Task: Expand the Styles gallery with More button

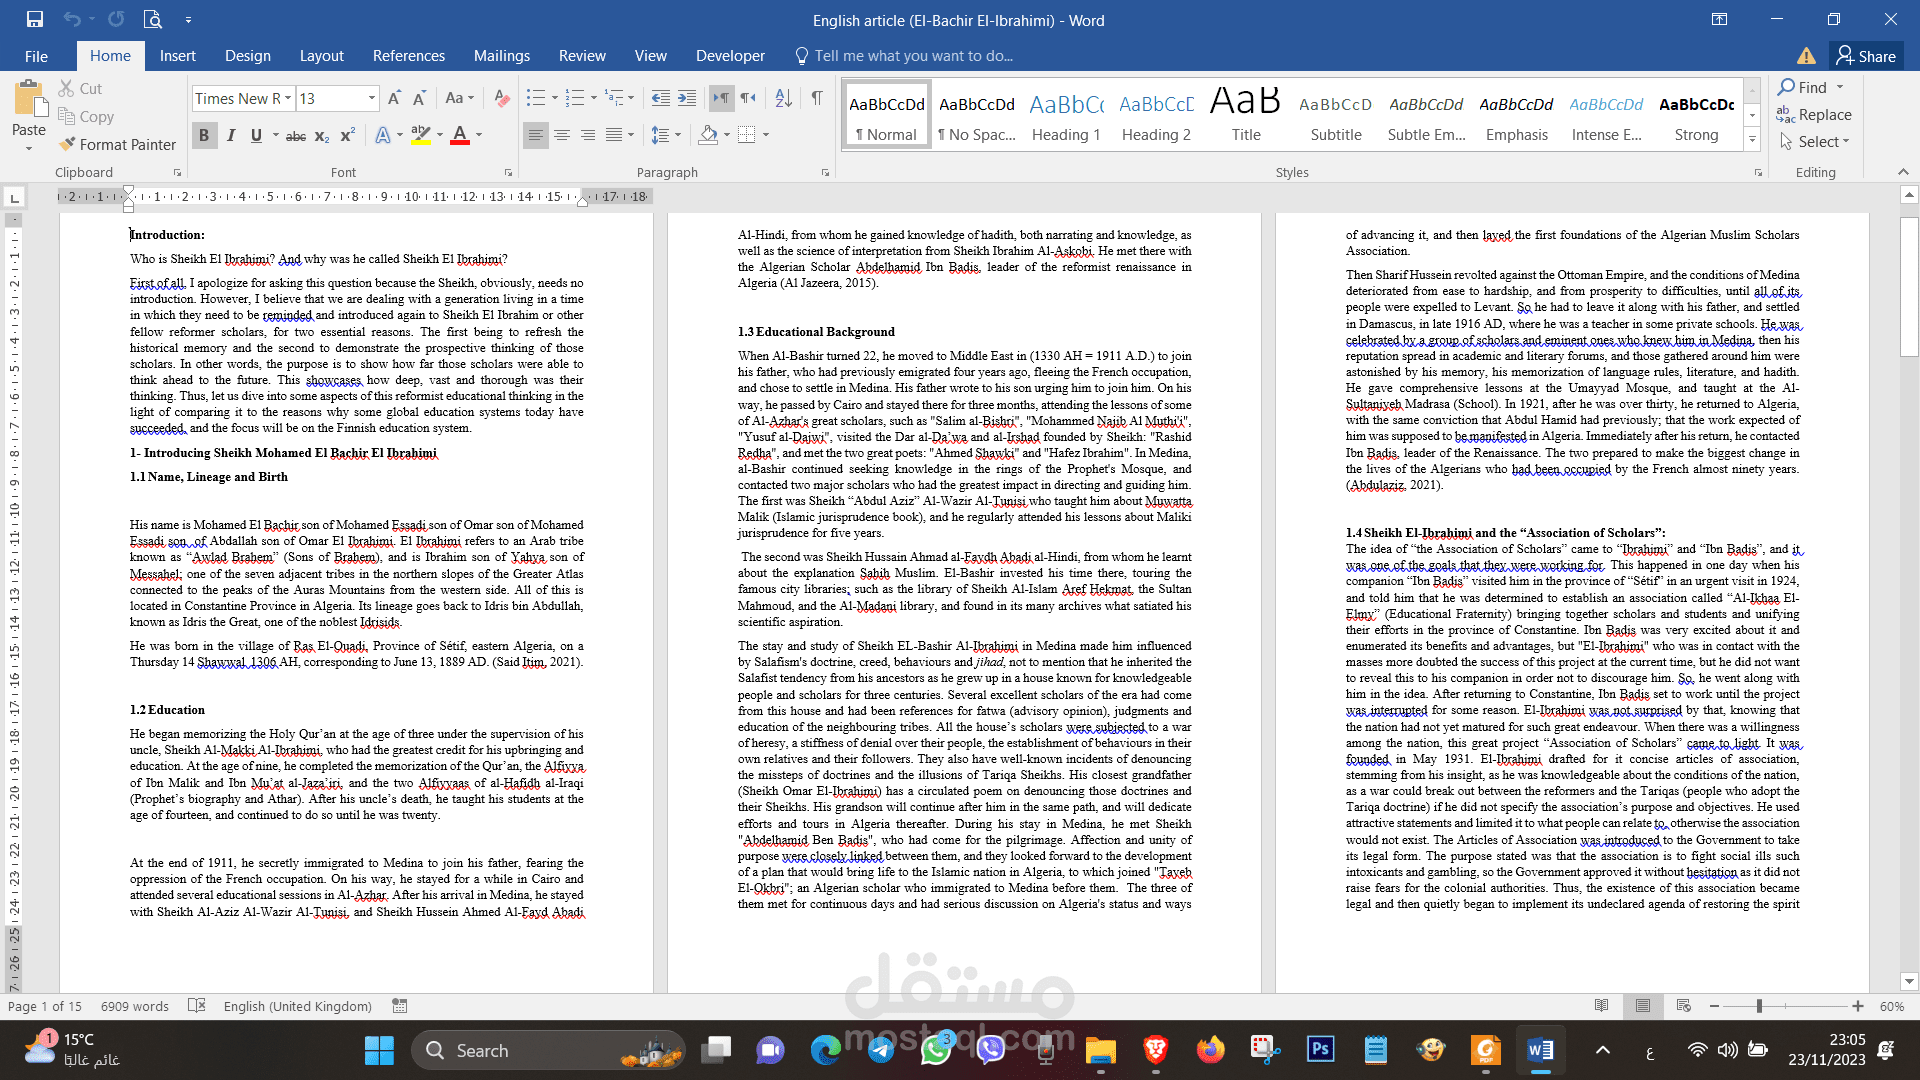Action: [x=1752, y=141]
